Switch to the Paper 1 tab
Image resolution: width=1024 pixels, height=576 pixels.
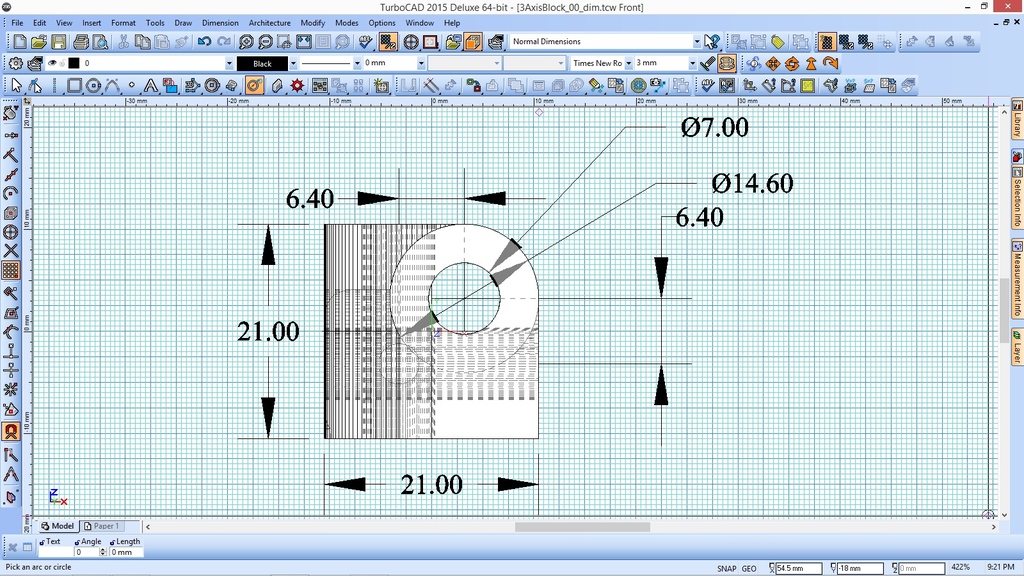103,525
